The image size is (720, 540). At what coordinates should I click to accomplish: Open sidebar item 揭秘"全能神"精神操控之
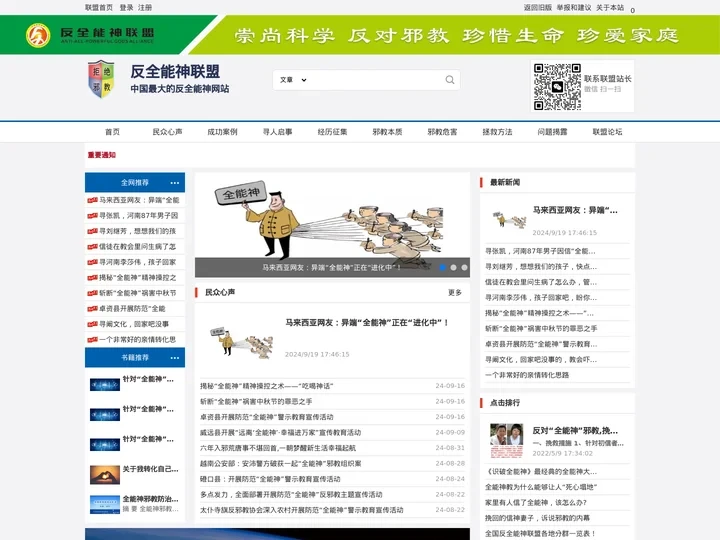click(x=138, y=278)
